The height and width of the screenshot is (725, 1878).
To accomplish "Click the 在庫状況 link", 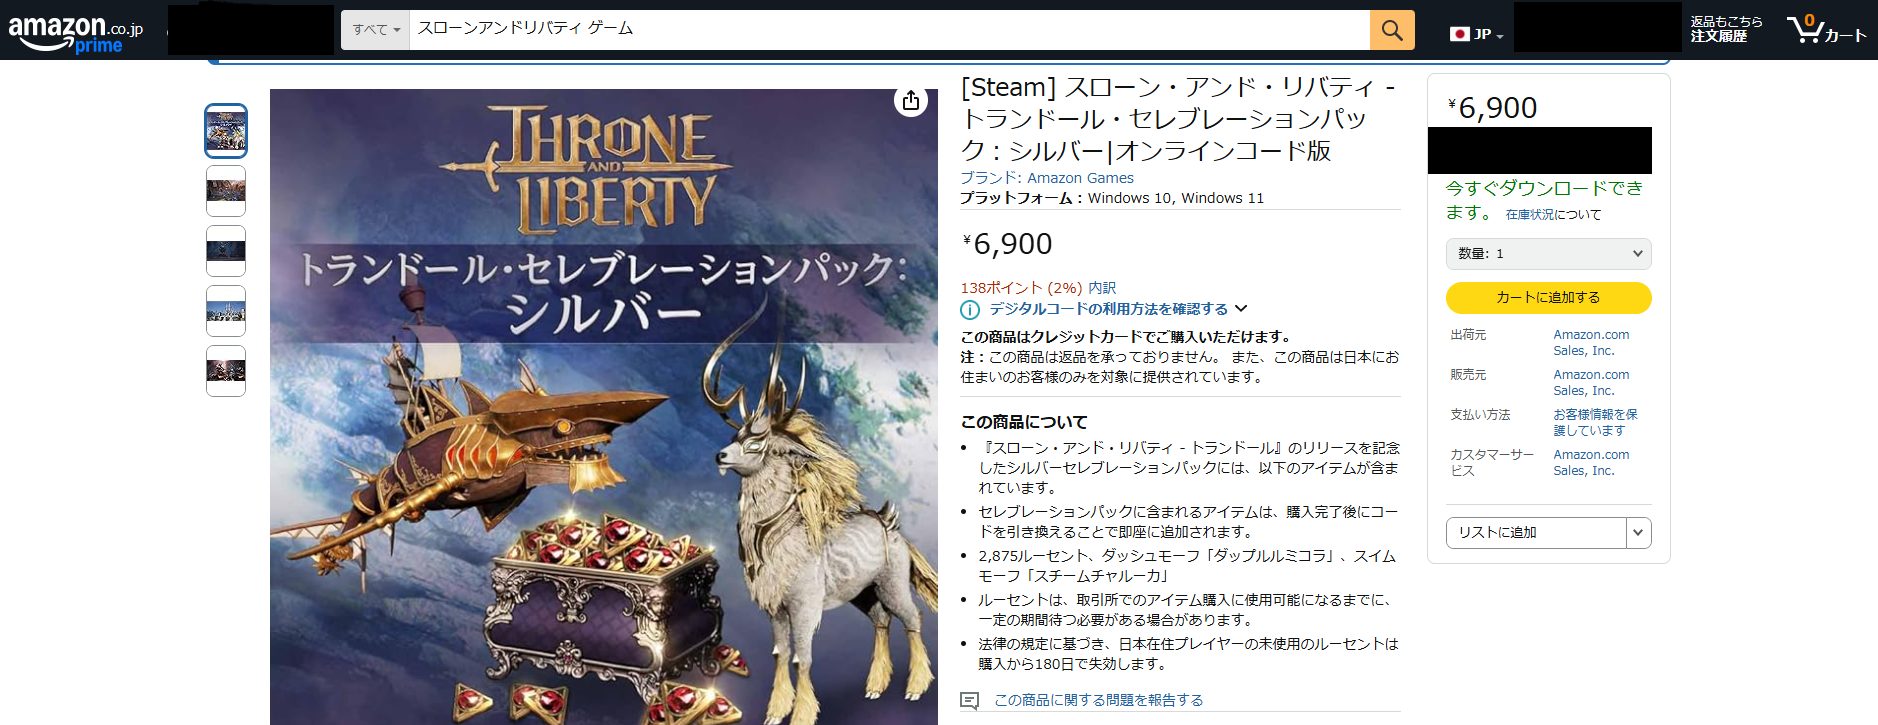I will pyautogui.click(x=1530, y=215).
